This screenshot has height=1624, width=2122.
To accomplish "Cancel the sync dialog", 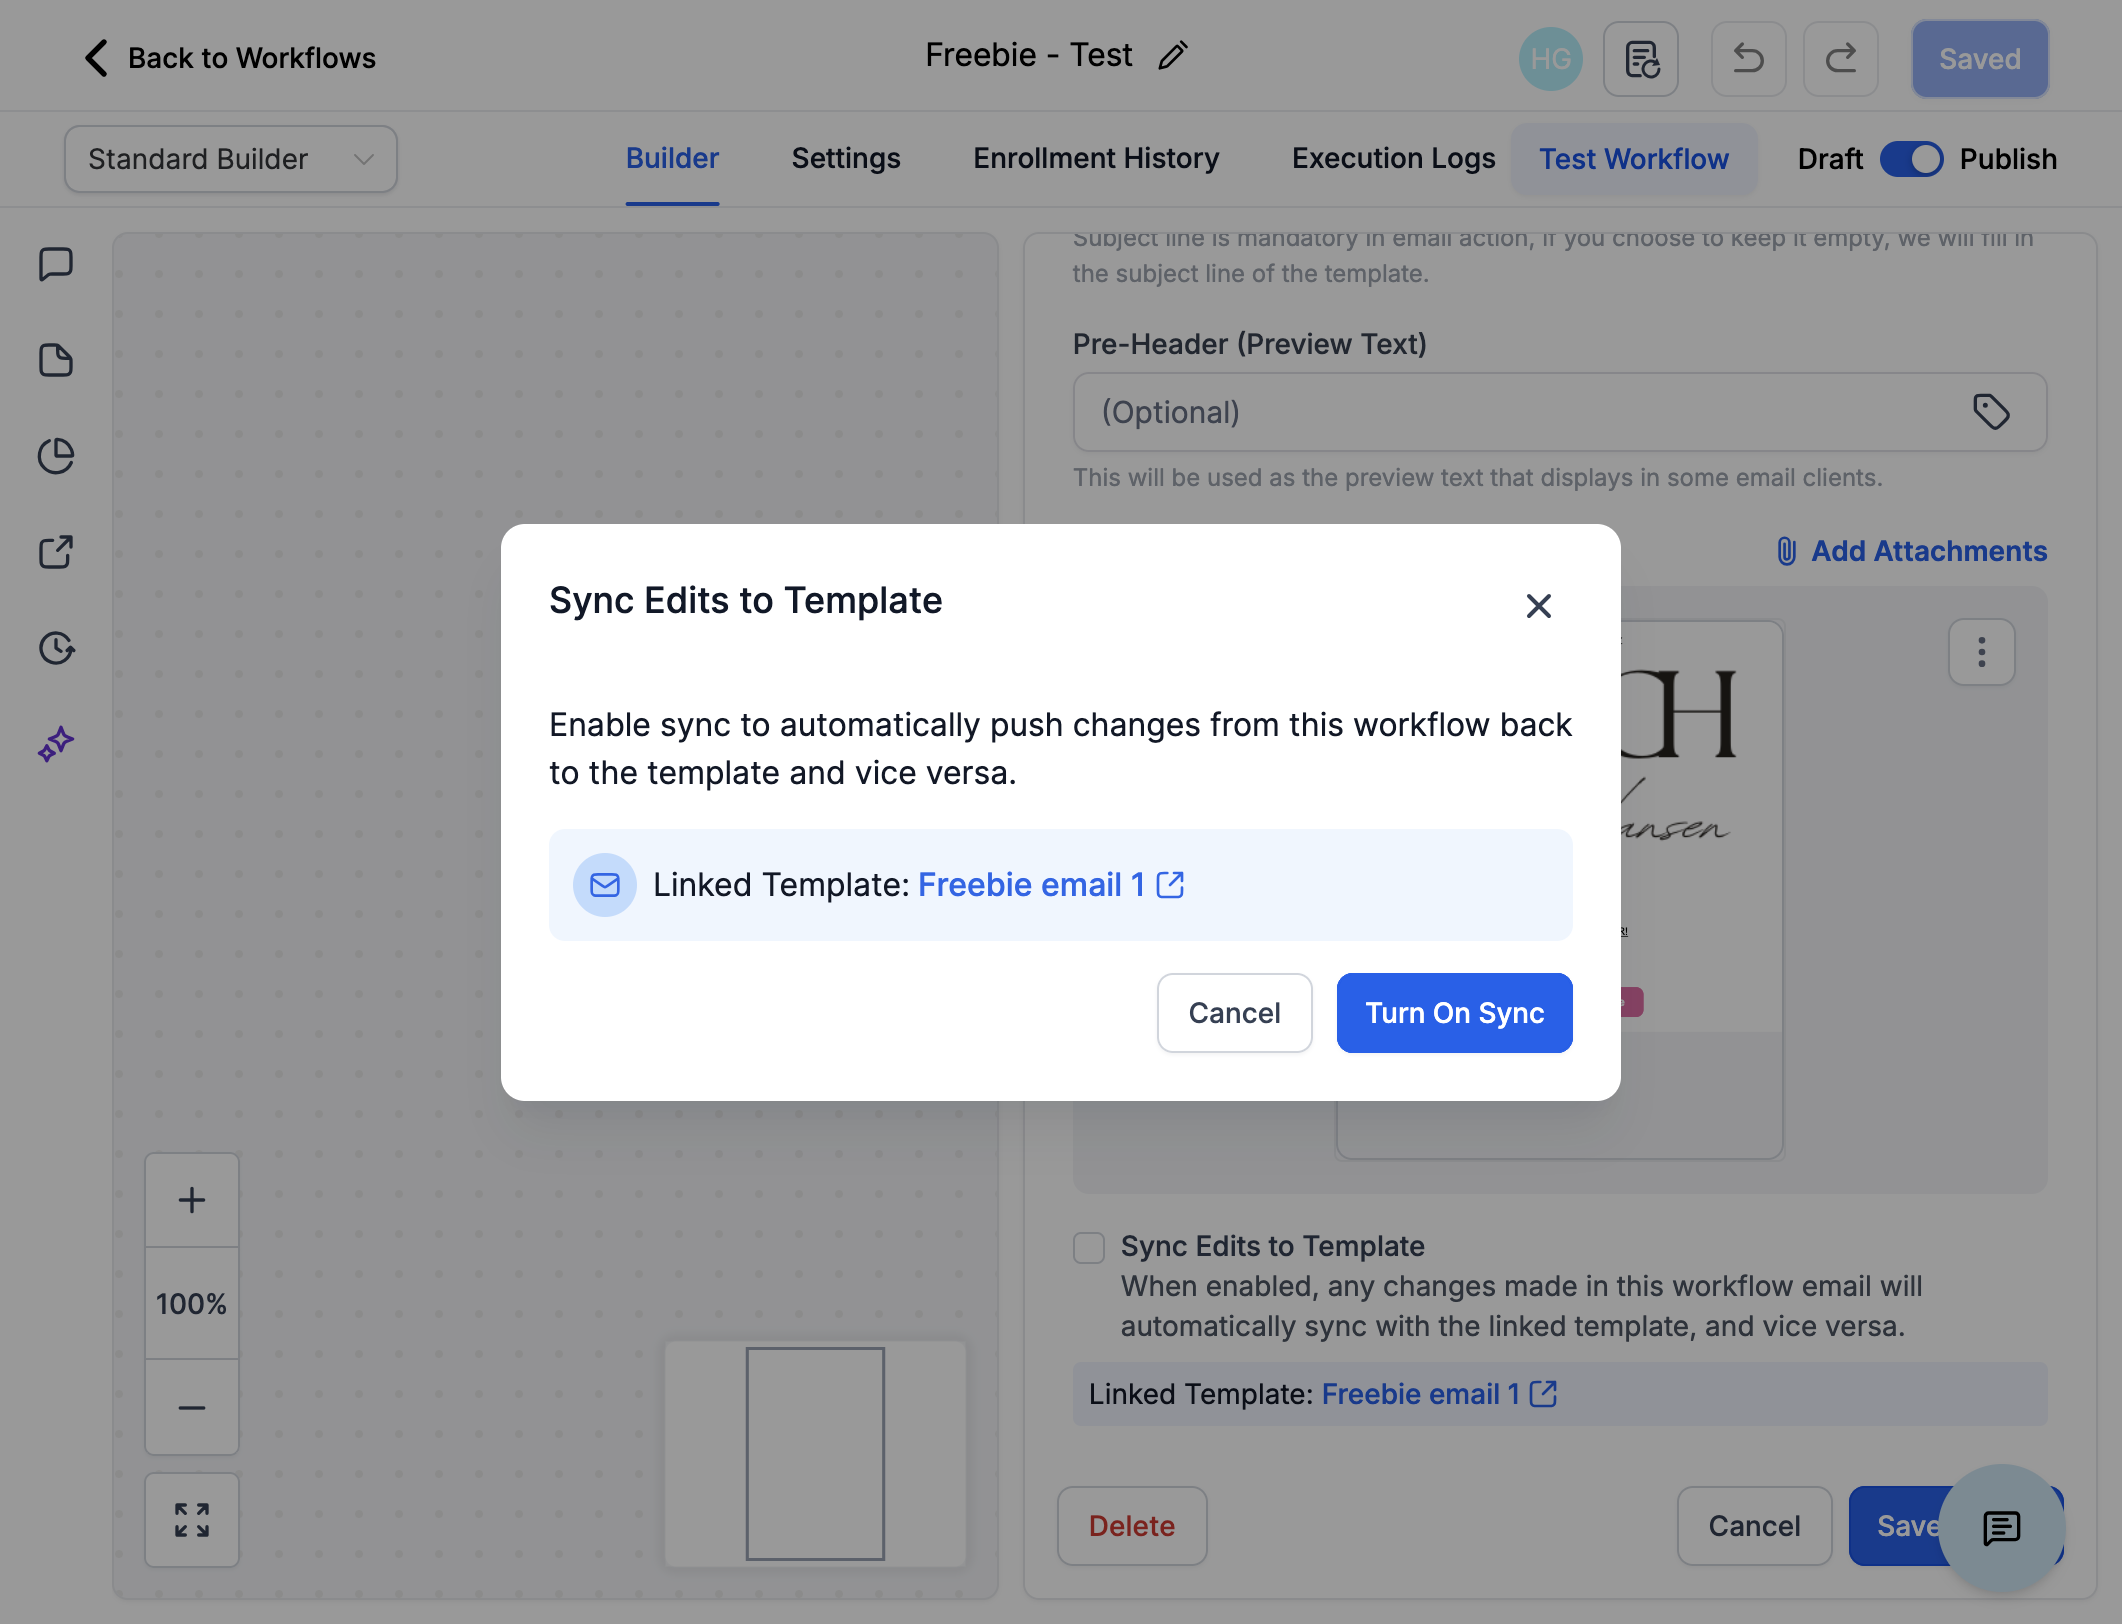I will pos(1234,1013).
